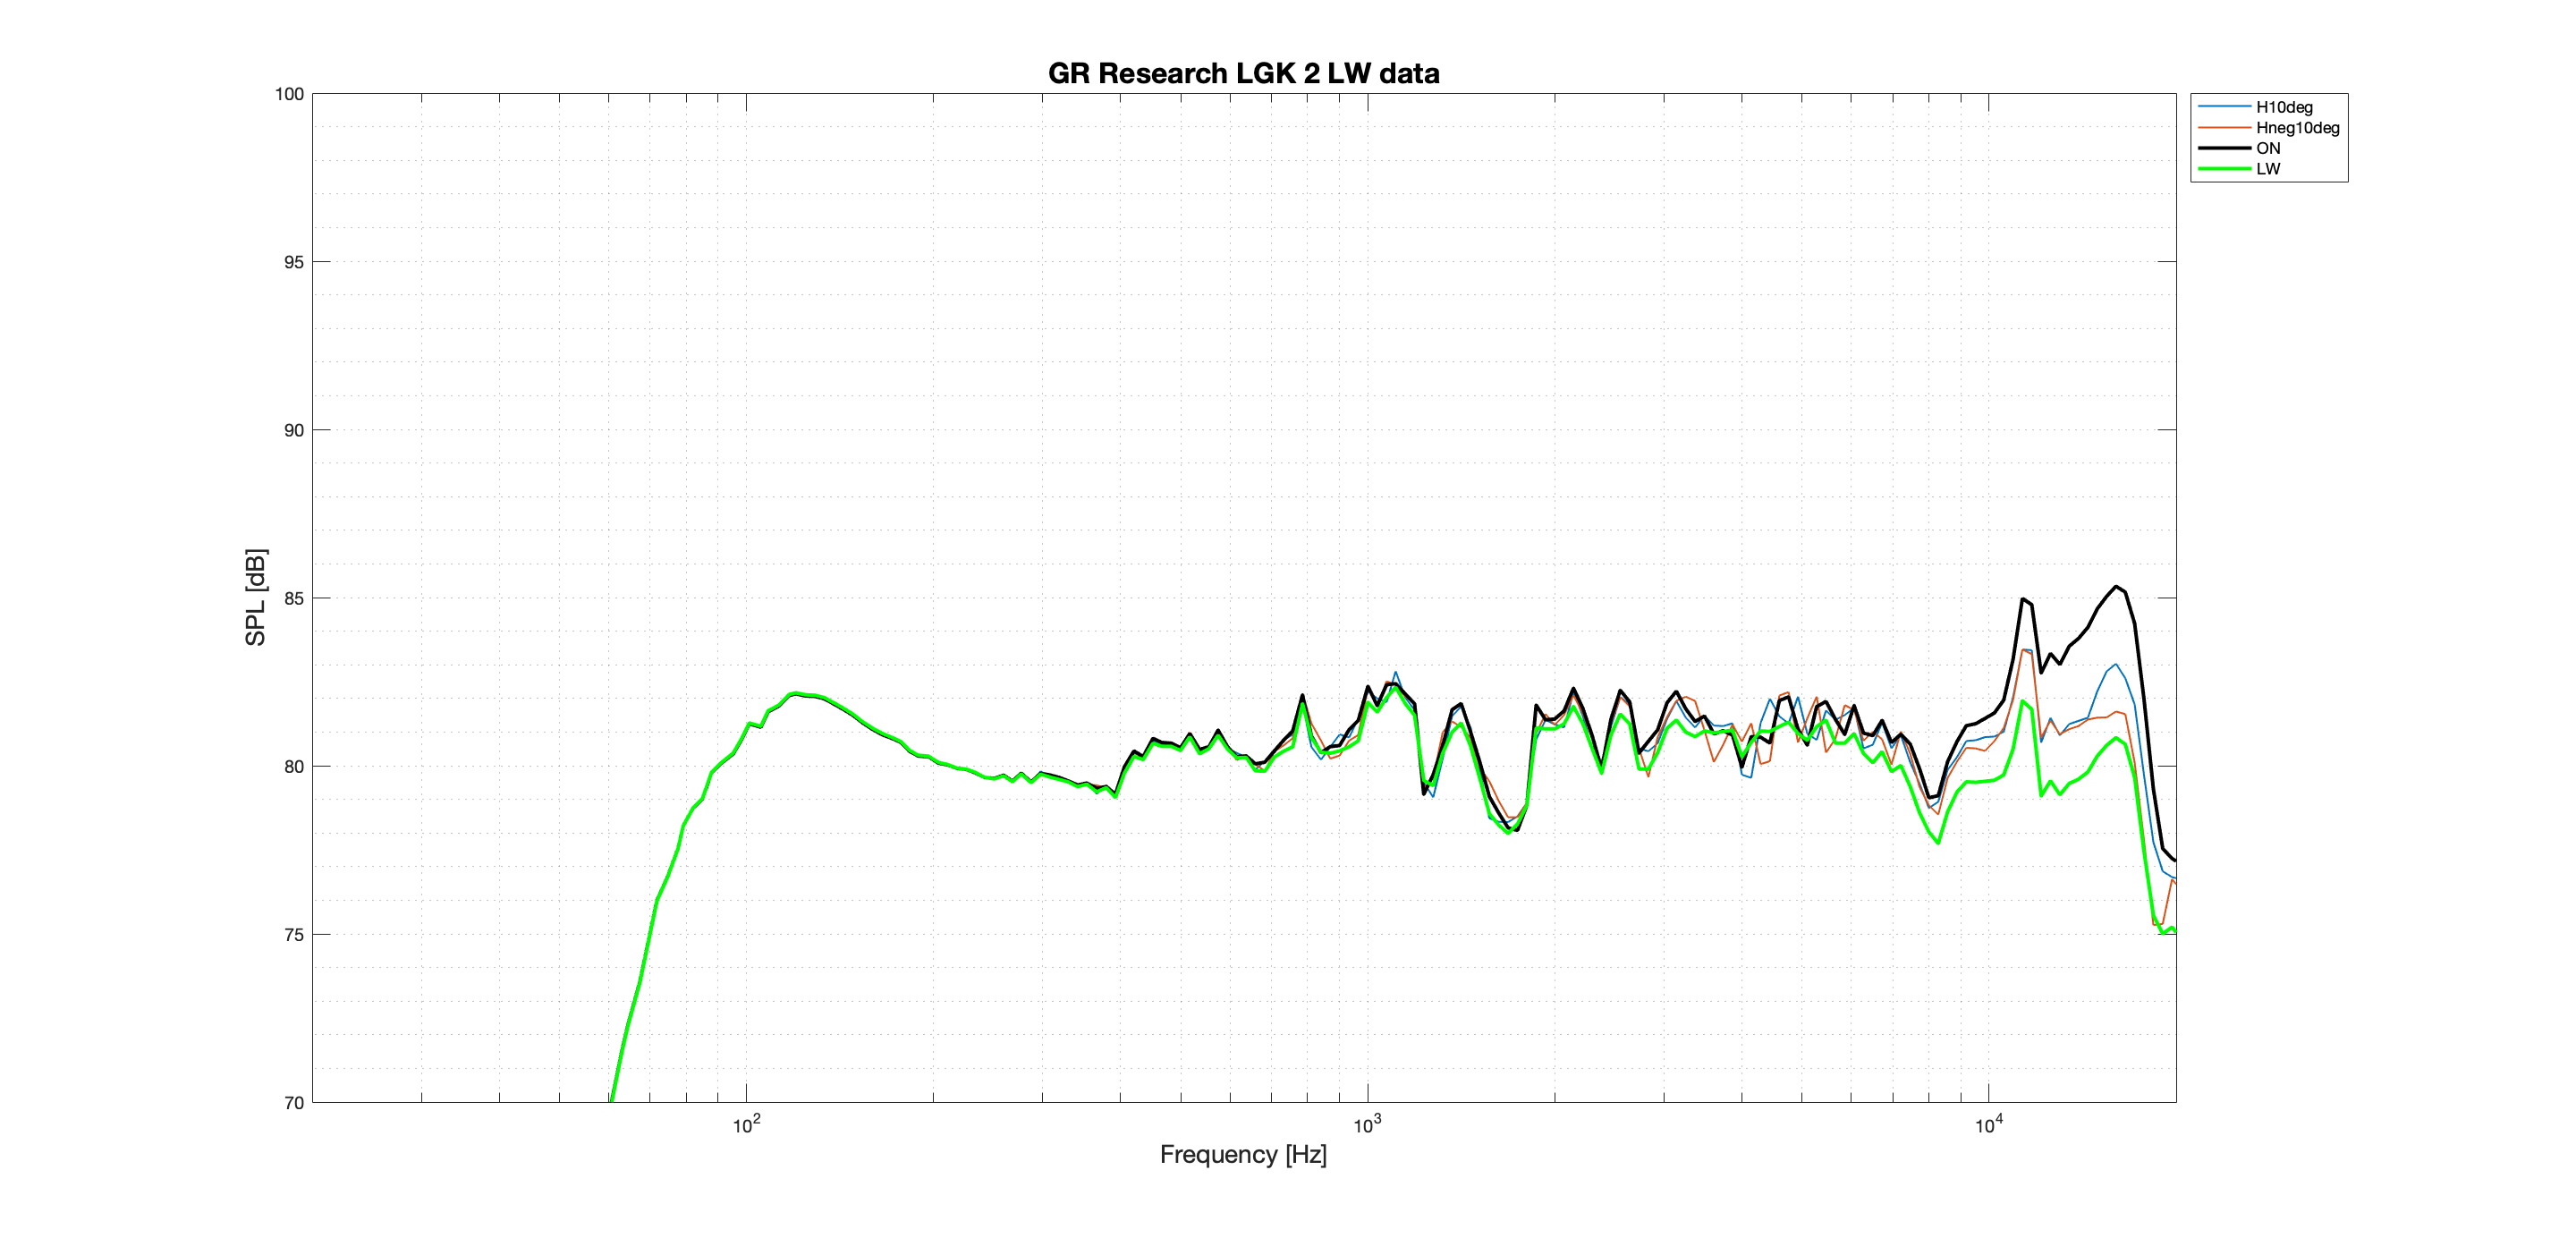2576x1238 pixels.
Task: Click the x-axis tick label 10^2
Action: (x=746, y=1125)
